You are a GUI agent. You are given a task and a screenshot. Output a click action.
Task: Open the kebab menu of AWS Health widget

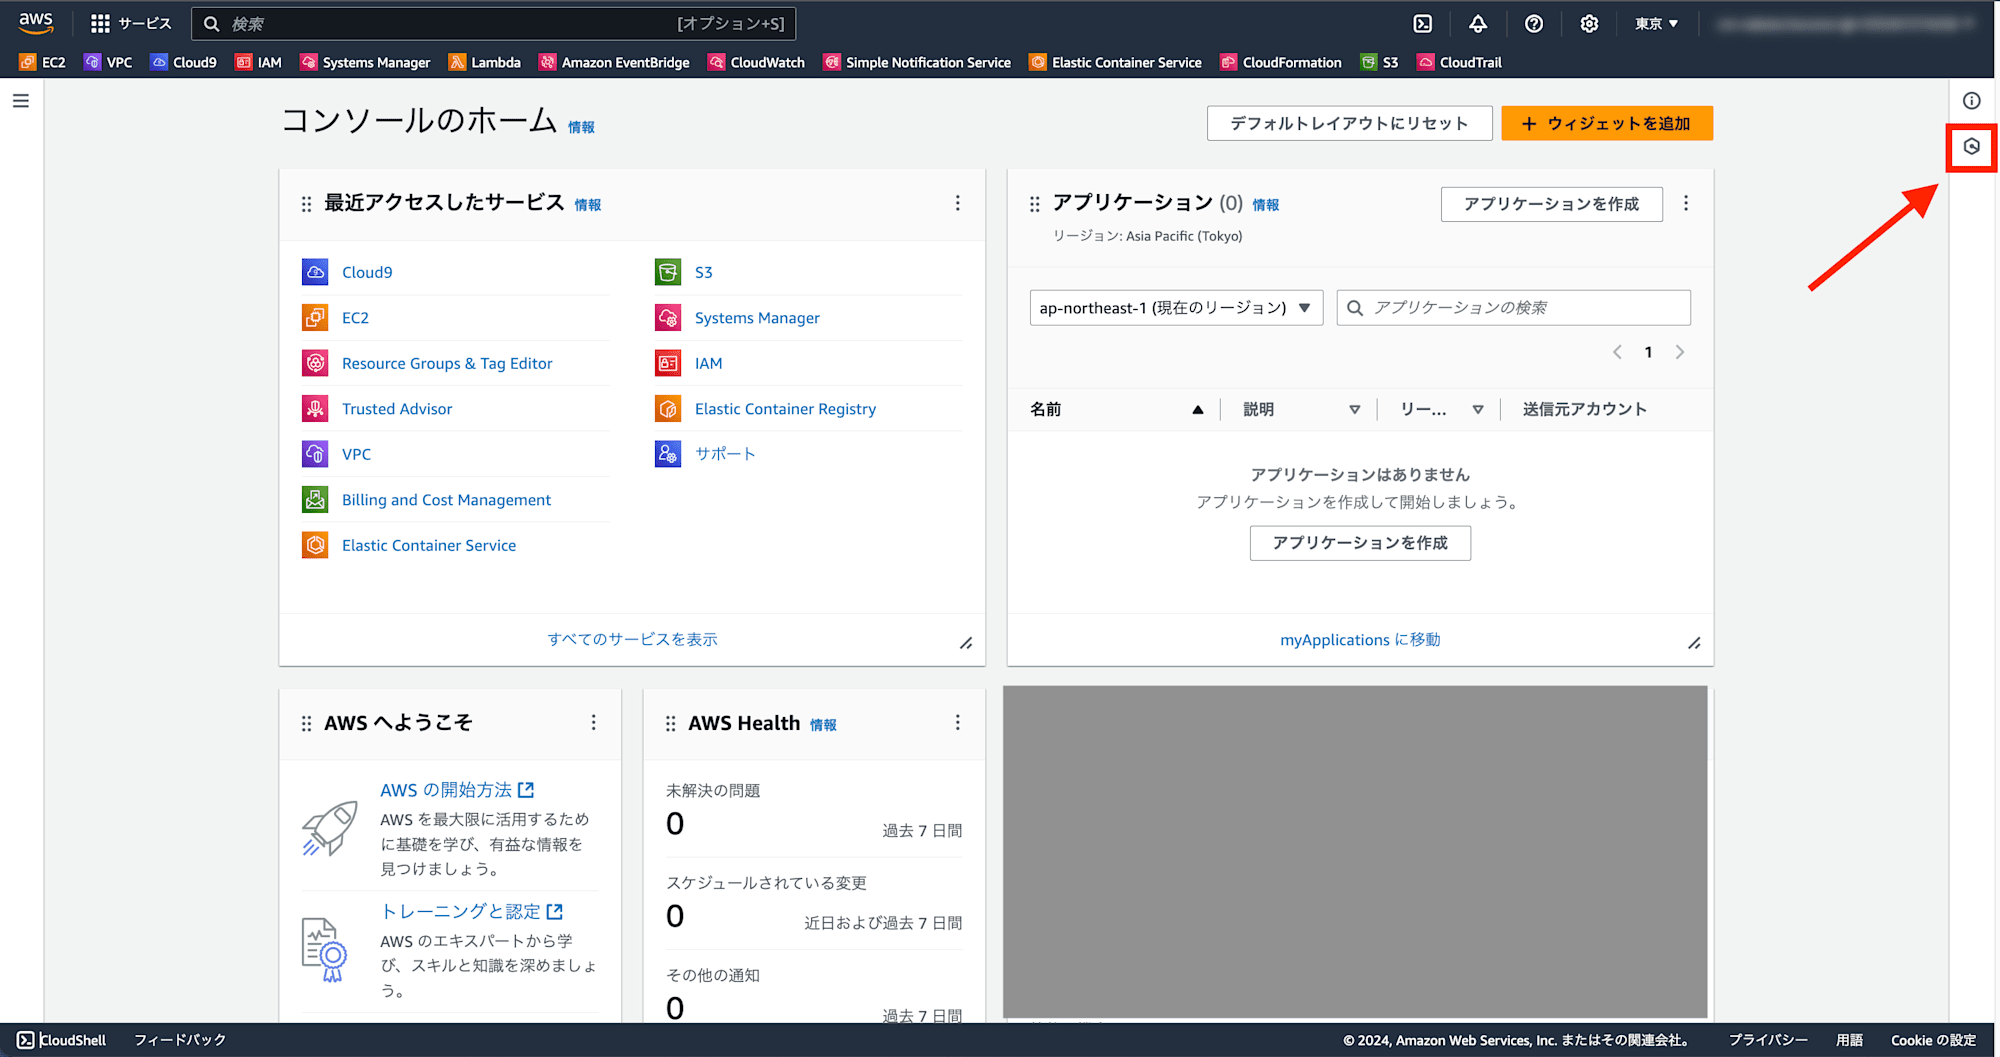pyautogui.click(x=957, y=722)
